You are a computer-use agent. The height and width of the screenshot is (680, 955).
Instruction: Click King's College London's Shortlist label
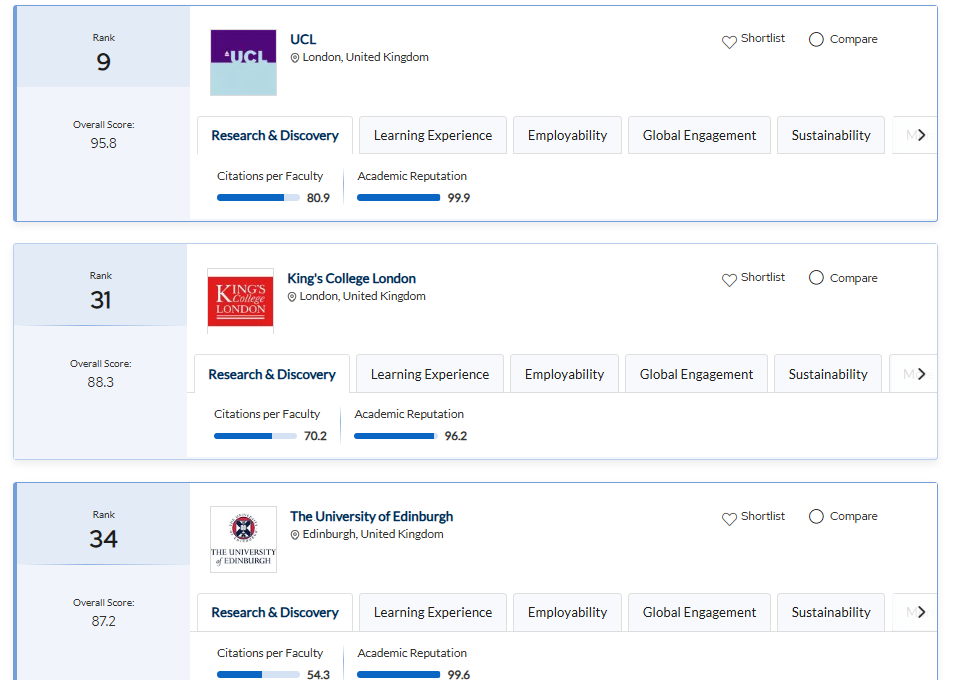(x=763, y=277)
